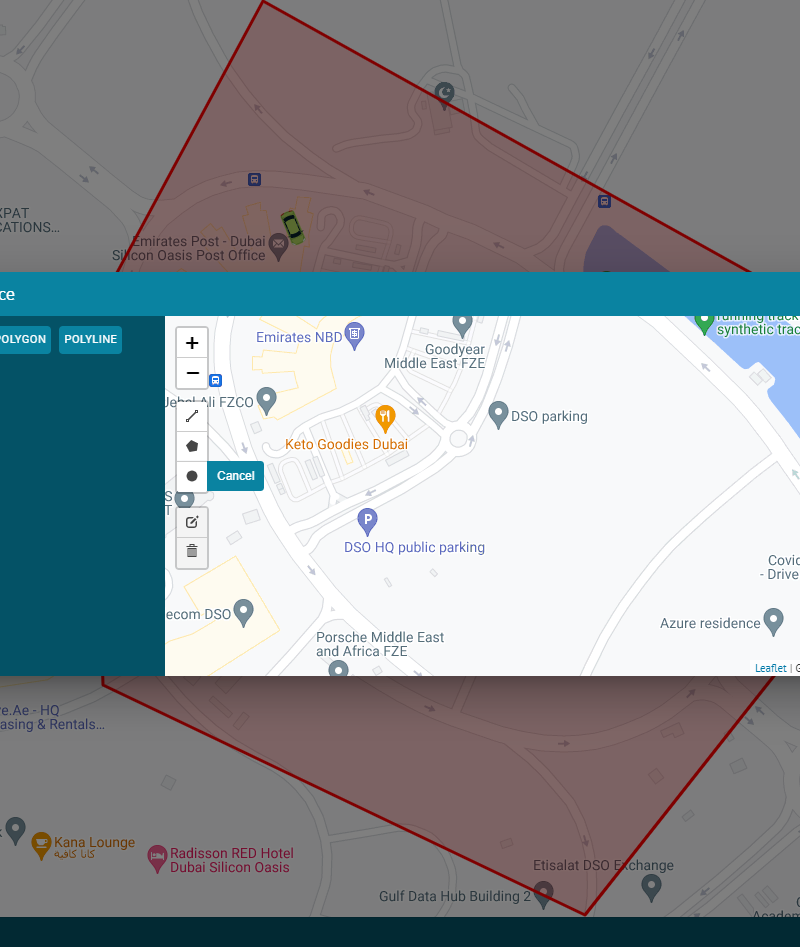Click the 'Keto Goodies Dubai' map label
Image resolution: width=800 pixels, height=947 pixels.
coord(347,445)
